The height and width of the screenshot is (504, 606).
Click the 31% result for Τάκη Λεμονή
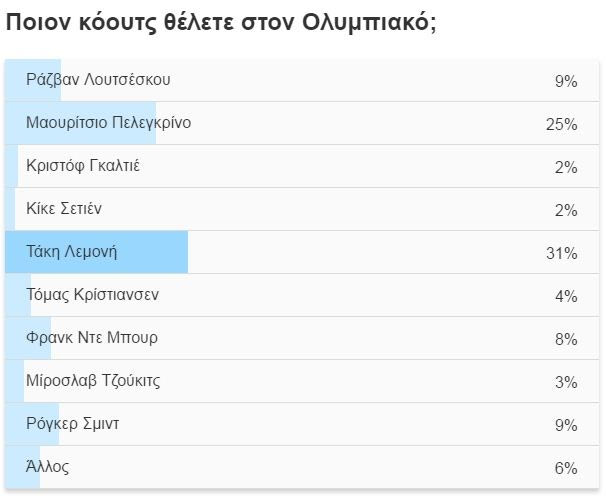561,254
